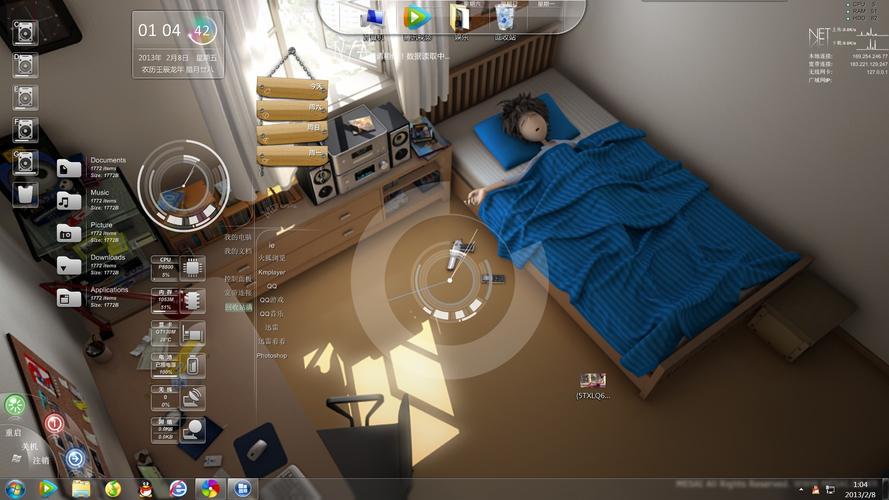
Task: Open the Picture folder shortcut
Action: [x=69, y=233]
